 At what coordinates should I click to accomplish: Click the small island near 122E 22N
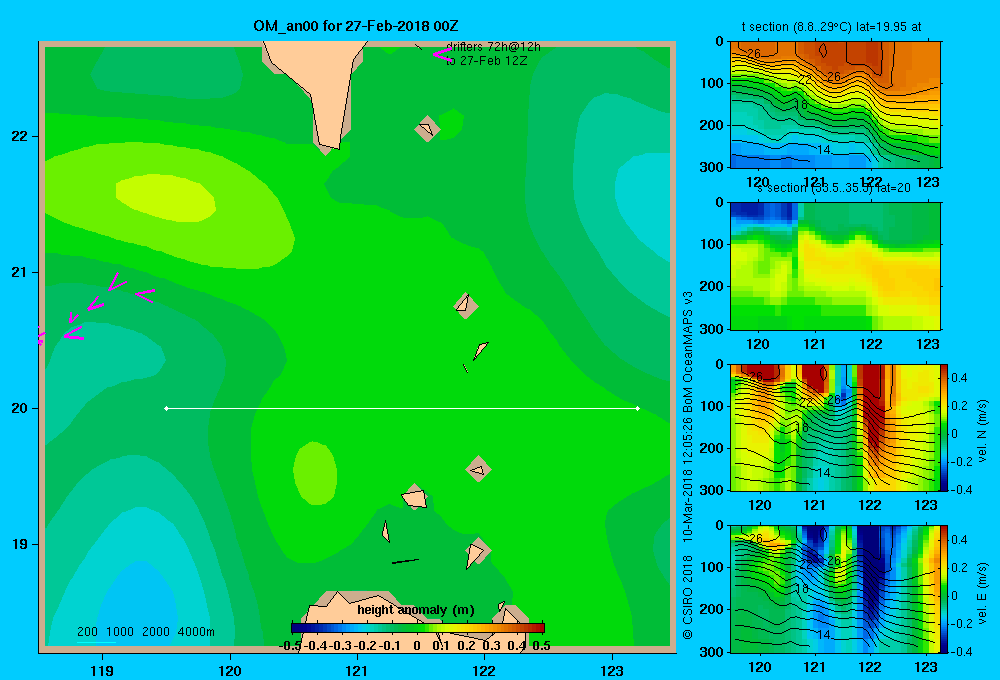pos(427,129)
